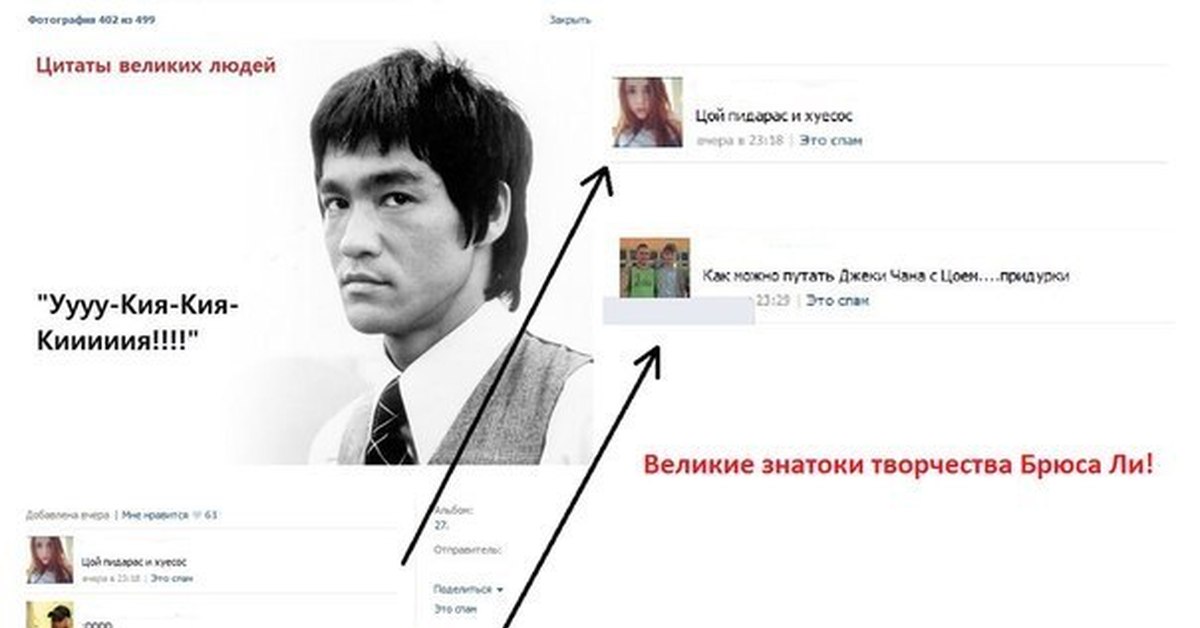This screenshot has height=628, width=1200.
Task: Click Мне нравится under the photo
Action: (x=155, y=515)
